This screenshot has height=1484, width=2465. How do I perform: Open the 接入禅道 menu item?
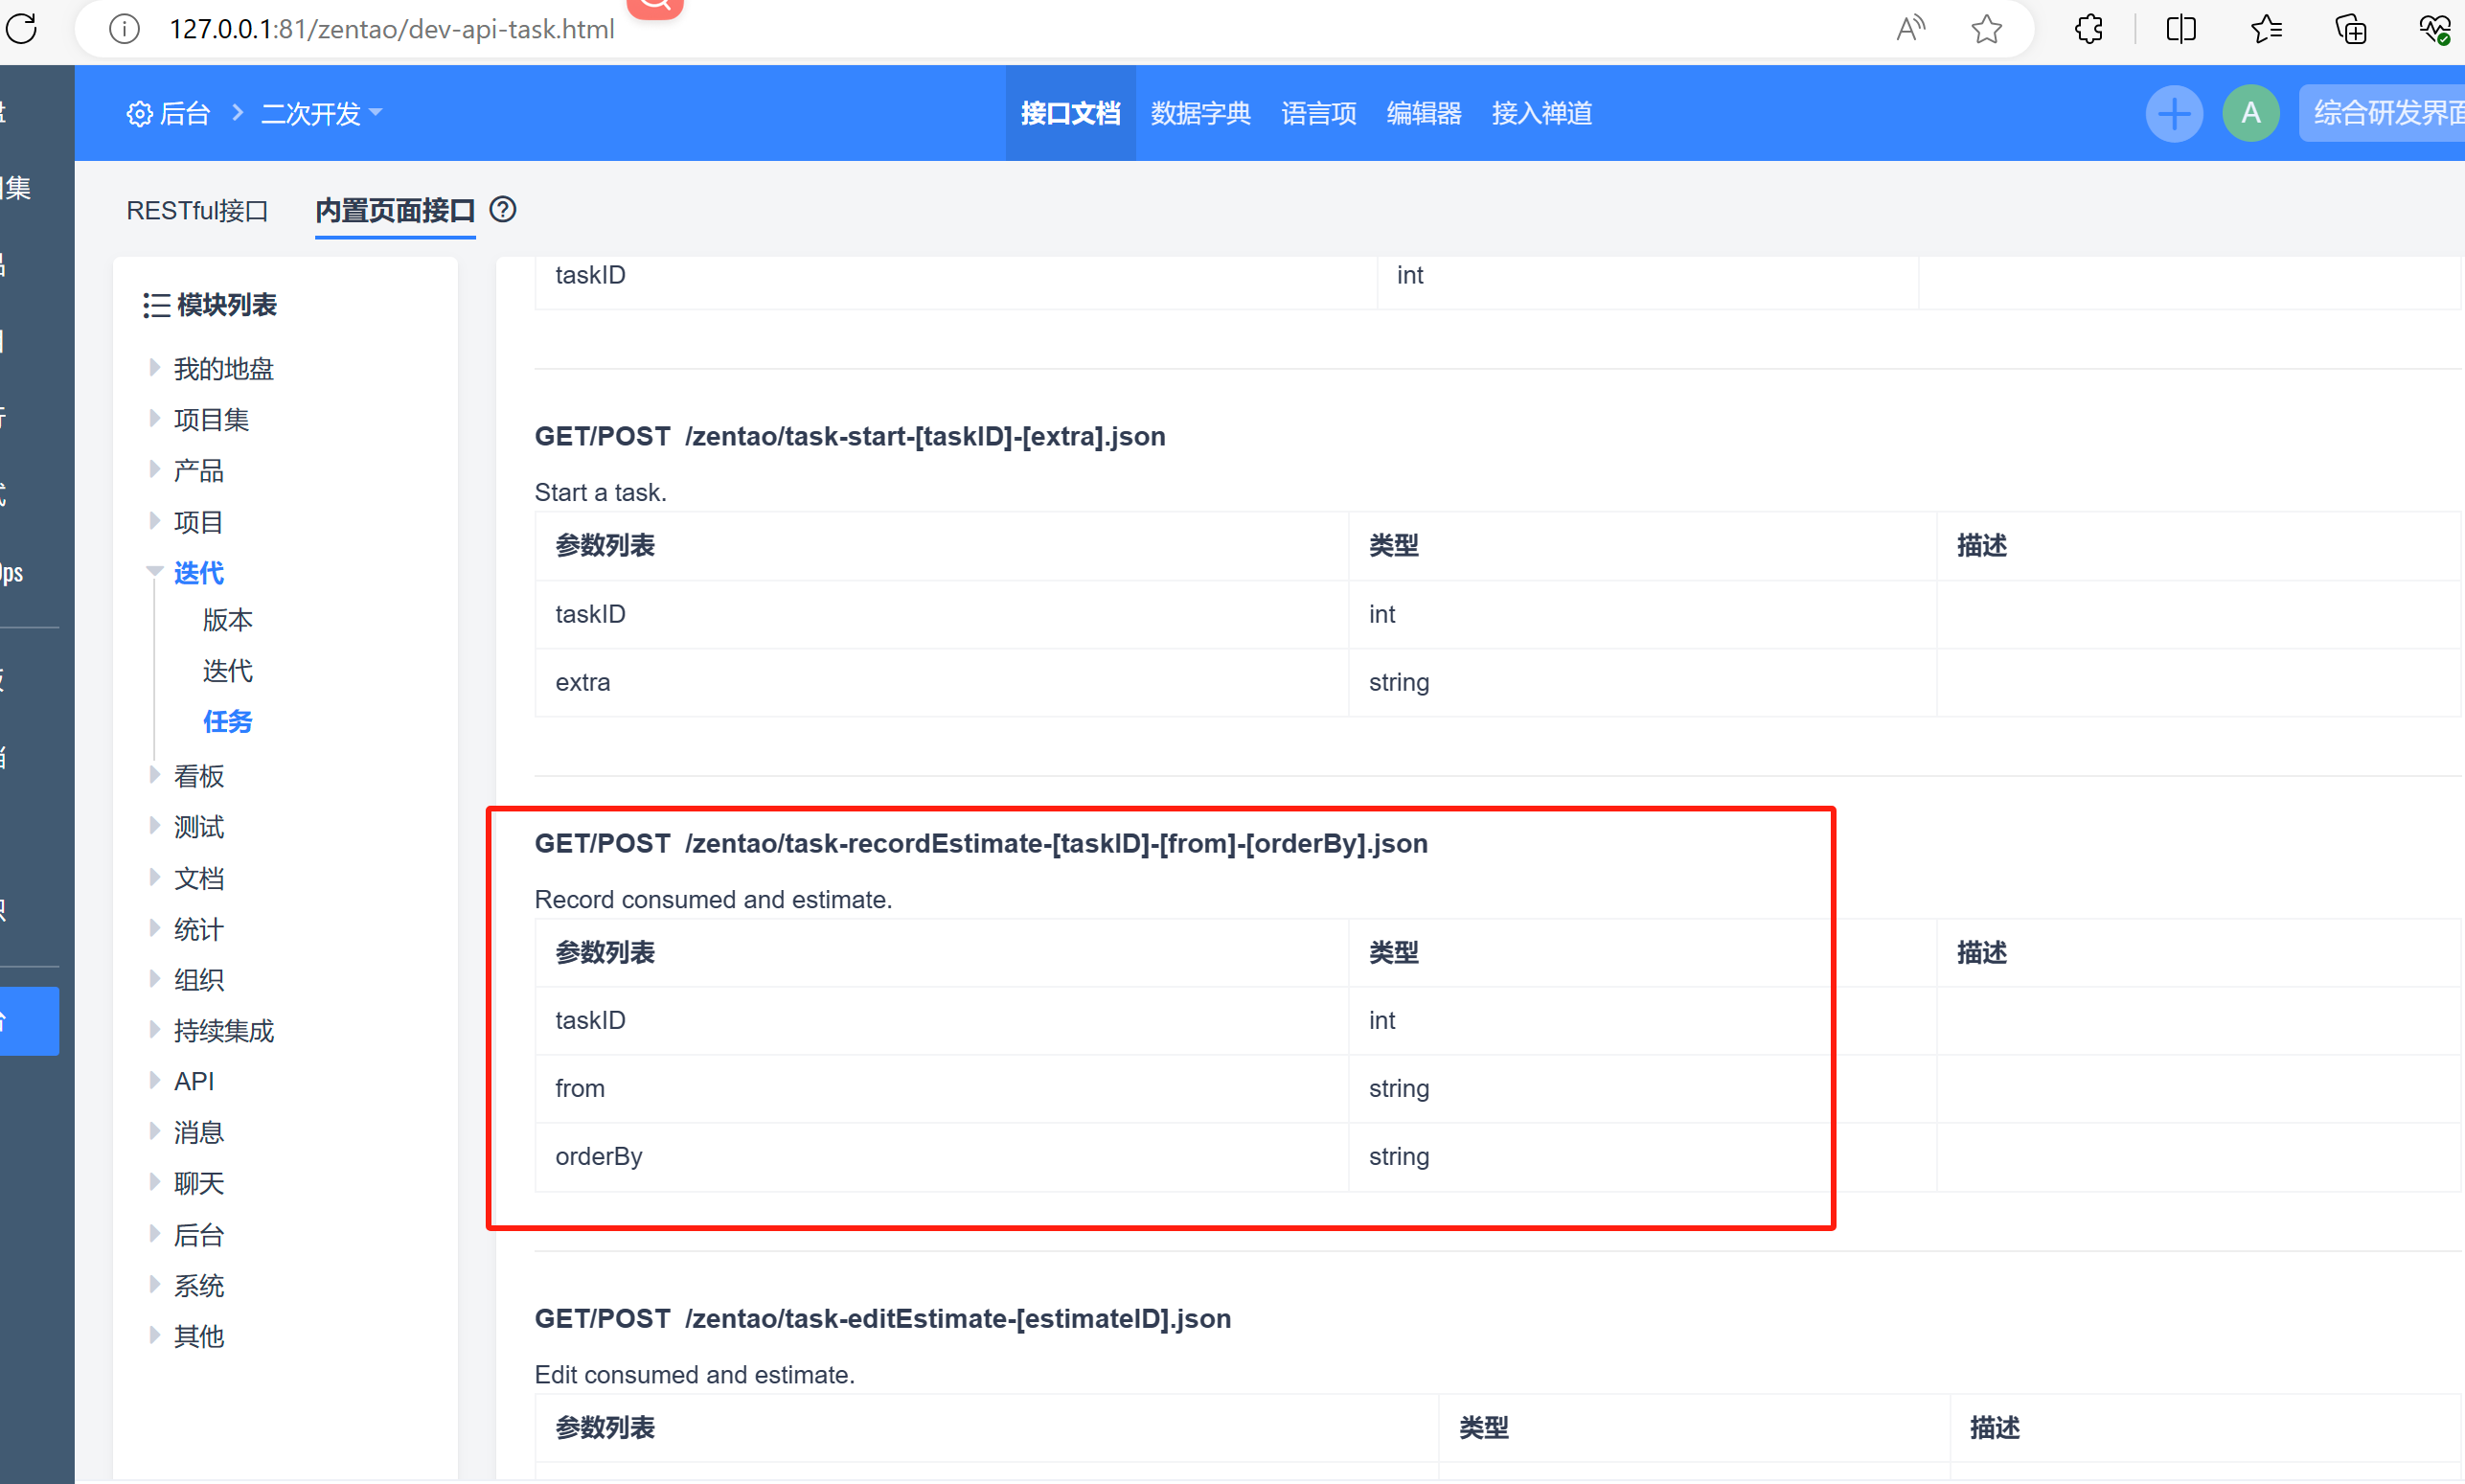pyautogui.click(x=1541, y=113)
